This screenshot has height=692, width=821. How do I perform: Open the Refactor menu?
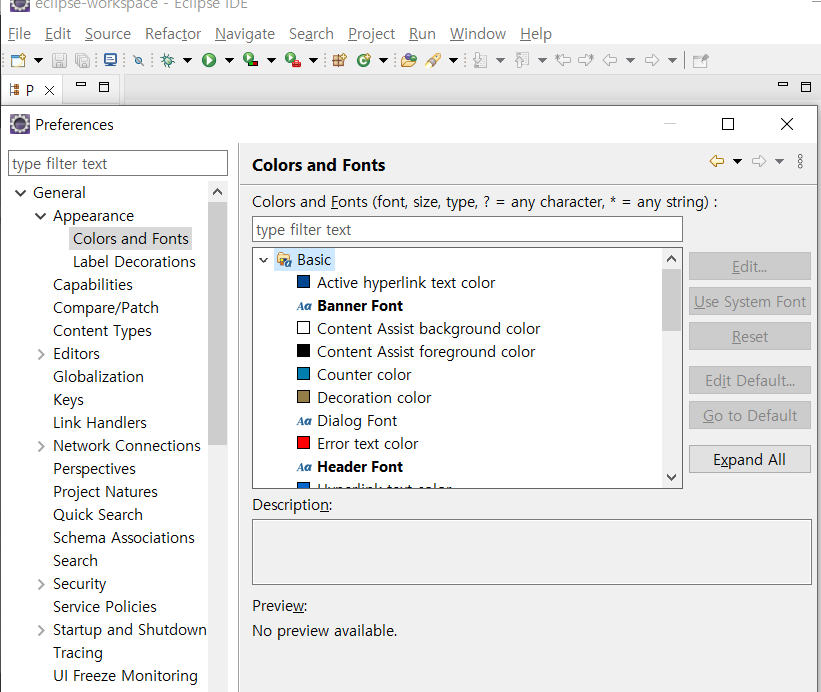[173, 34]
